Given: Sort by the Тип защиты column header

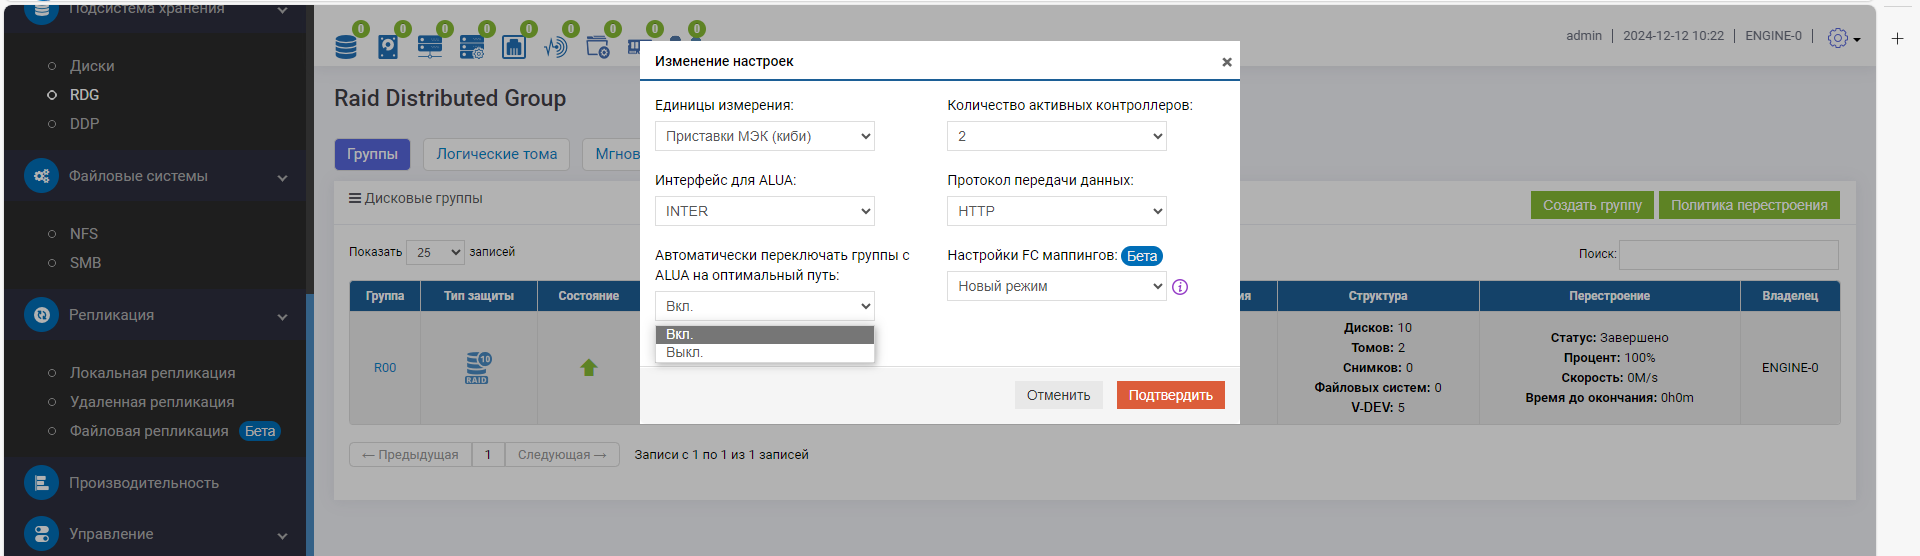Looking at the screenshot, I should point(479,296).
